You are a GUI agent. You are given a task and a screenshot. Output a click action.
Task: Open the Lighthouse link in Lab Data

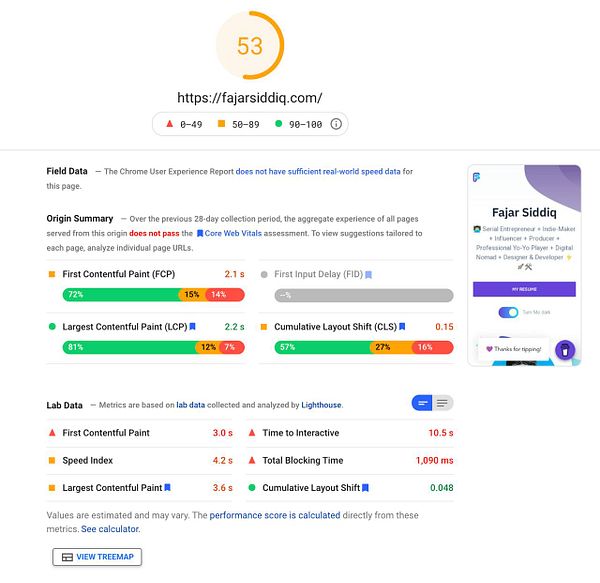pos(321,405)
